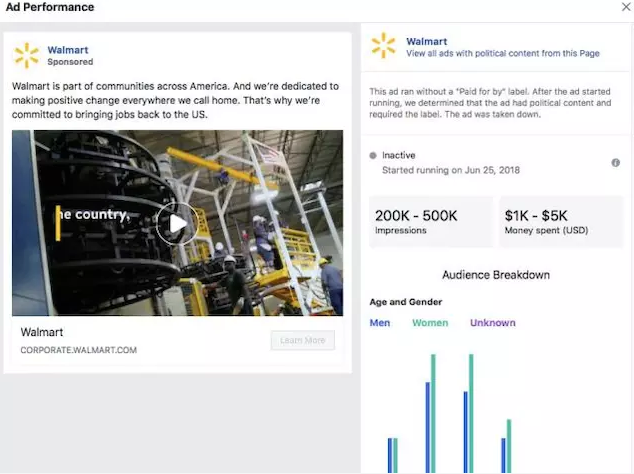Click the Learn More button
Viewport: 634px width, 474px height.
[x=302, y=340]
